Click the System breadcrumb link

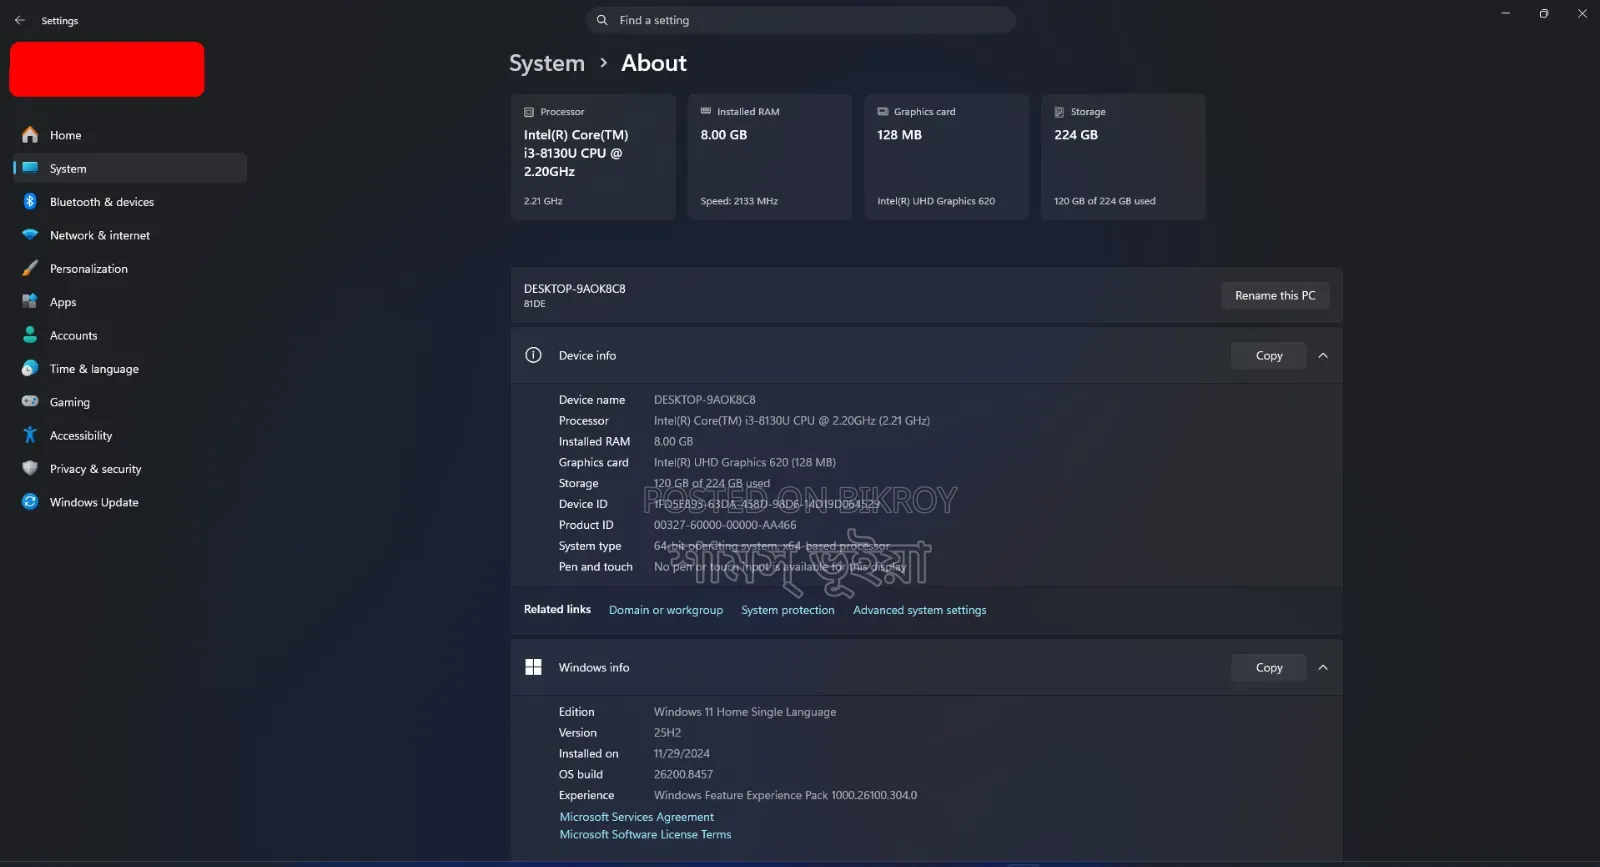[547, 63]
